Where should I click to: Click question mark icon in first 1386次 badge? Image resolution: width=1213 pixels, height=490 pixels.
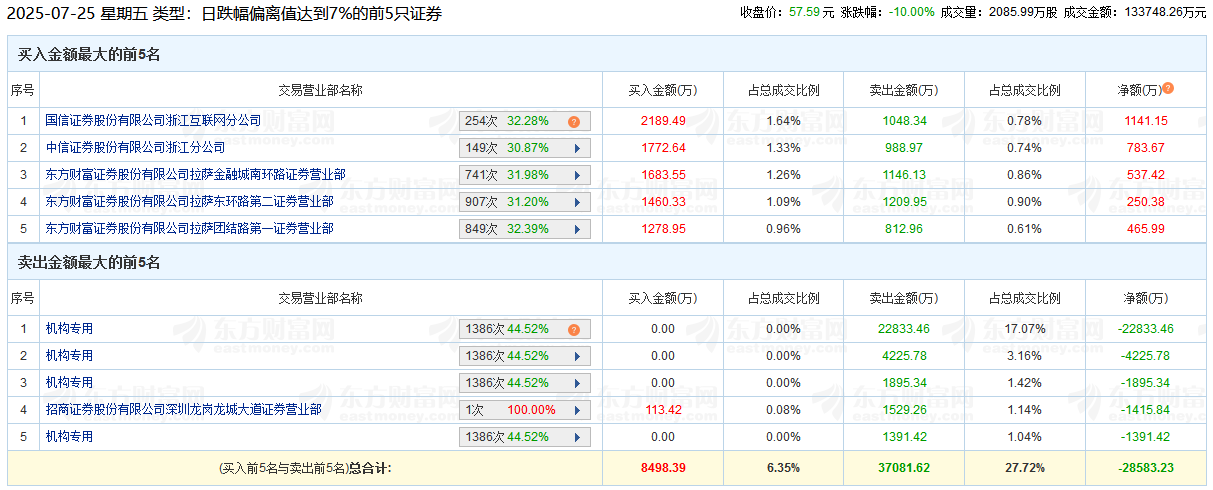point(574,329)
